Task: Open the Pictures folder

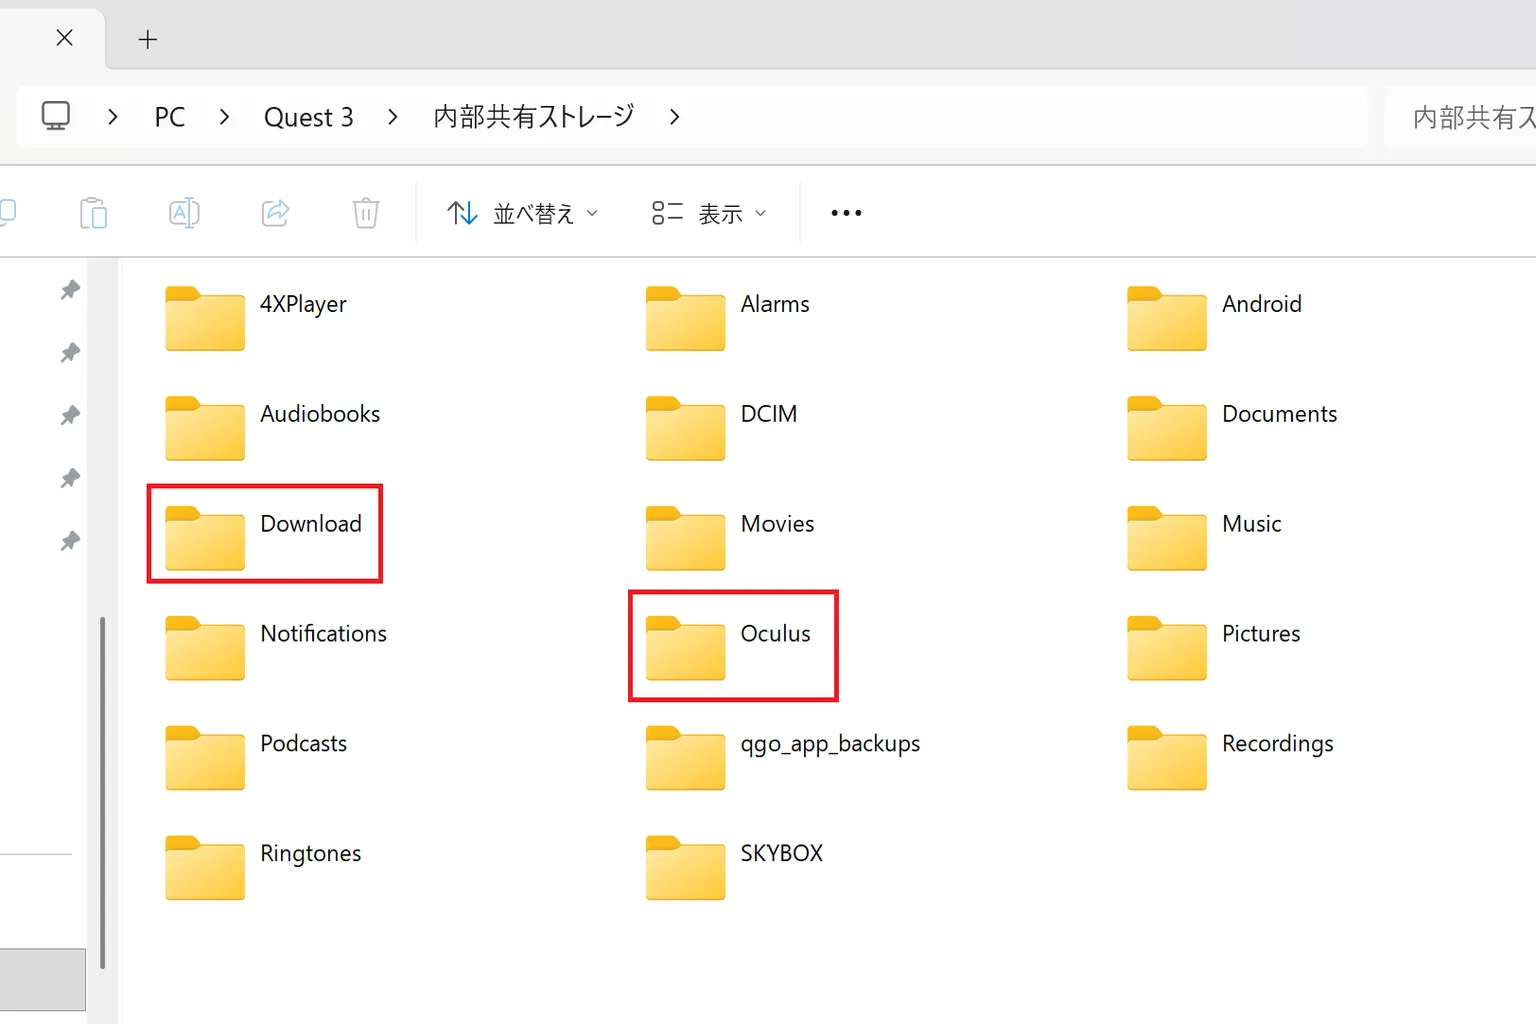Action: click(1214, 648)
